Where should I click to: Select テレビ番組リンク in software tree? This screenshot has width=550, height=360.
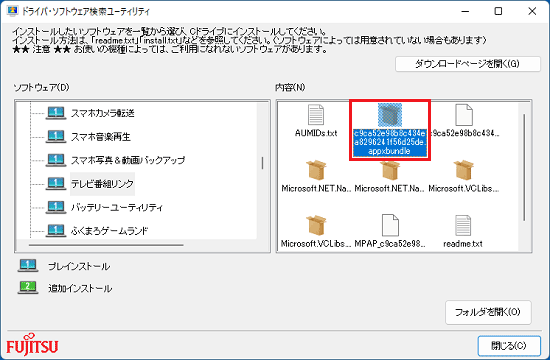pos(102,184)
